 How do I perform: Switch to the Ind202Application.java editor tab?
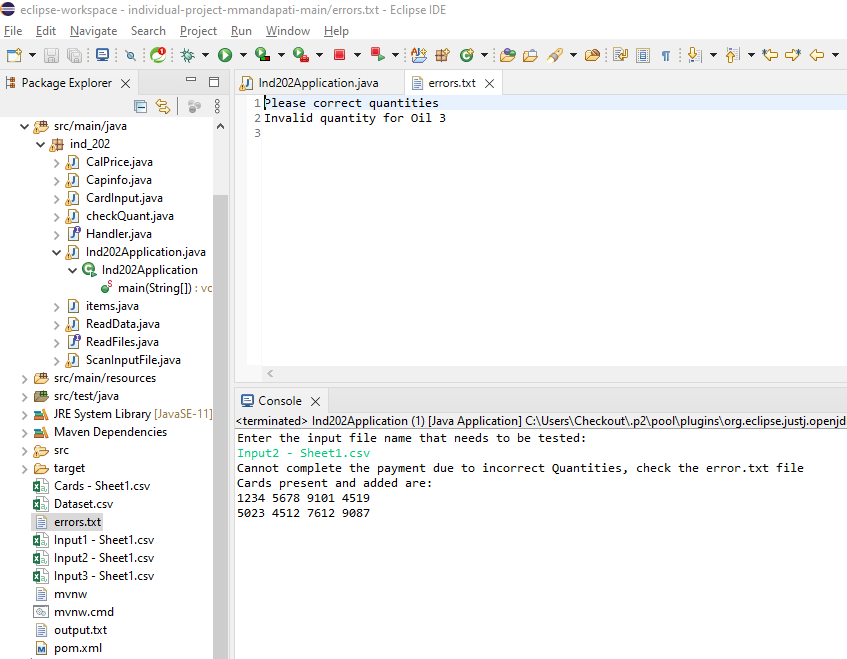pyautogui.click(x=318, y=83)
